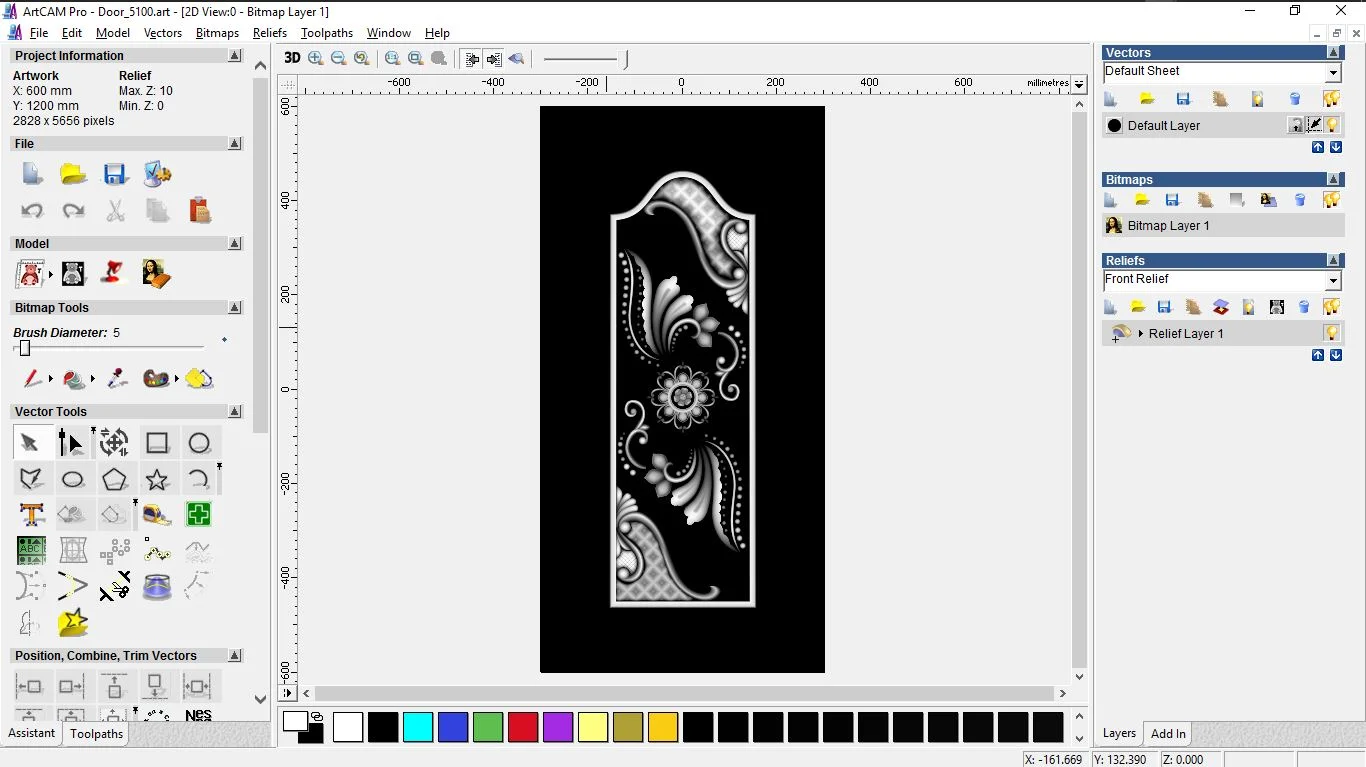Select the Create Star tool
1366x767 pixels.
[x=157, y=479]
